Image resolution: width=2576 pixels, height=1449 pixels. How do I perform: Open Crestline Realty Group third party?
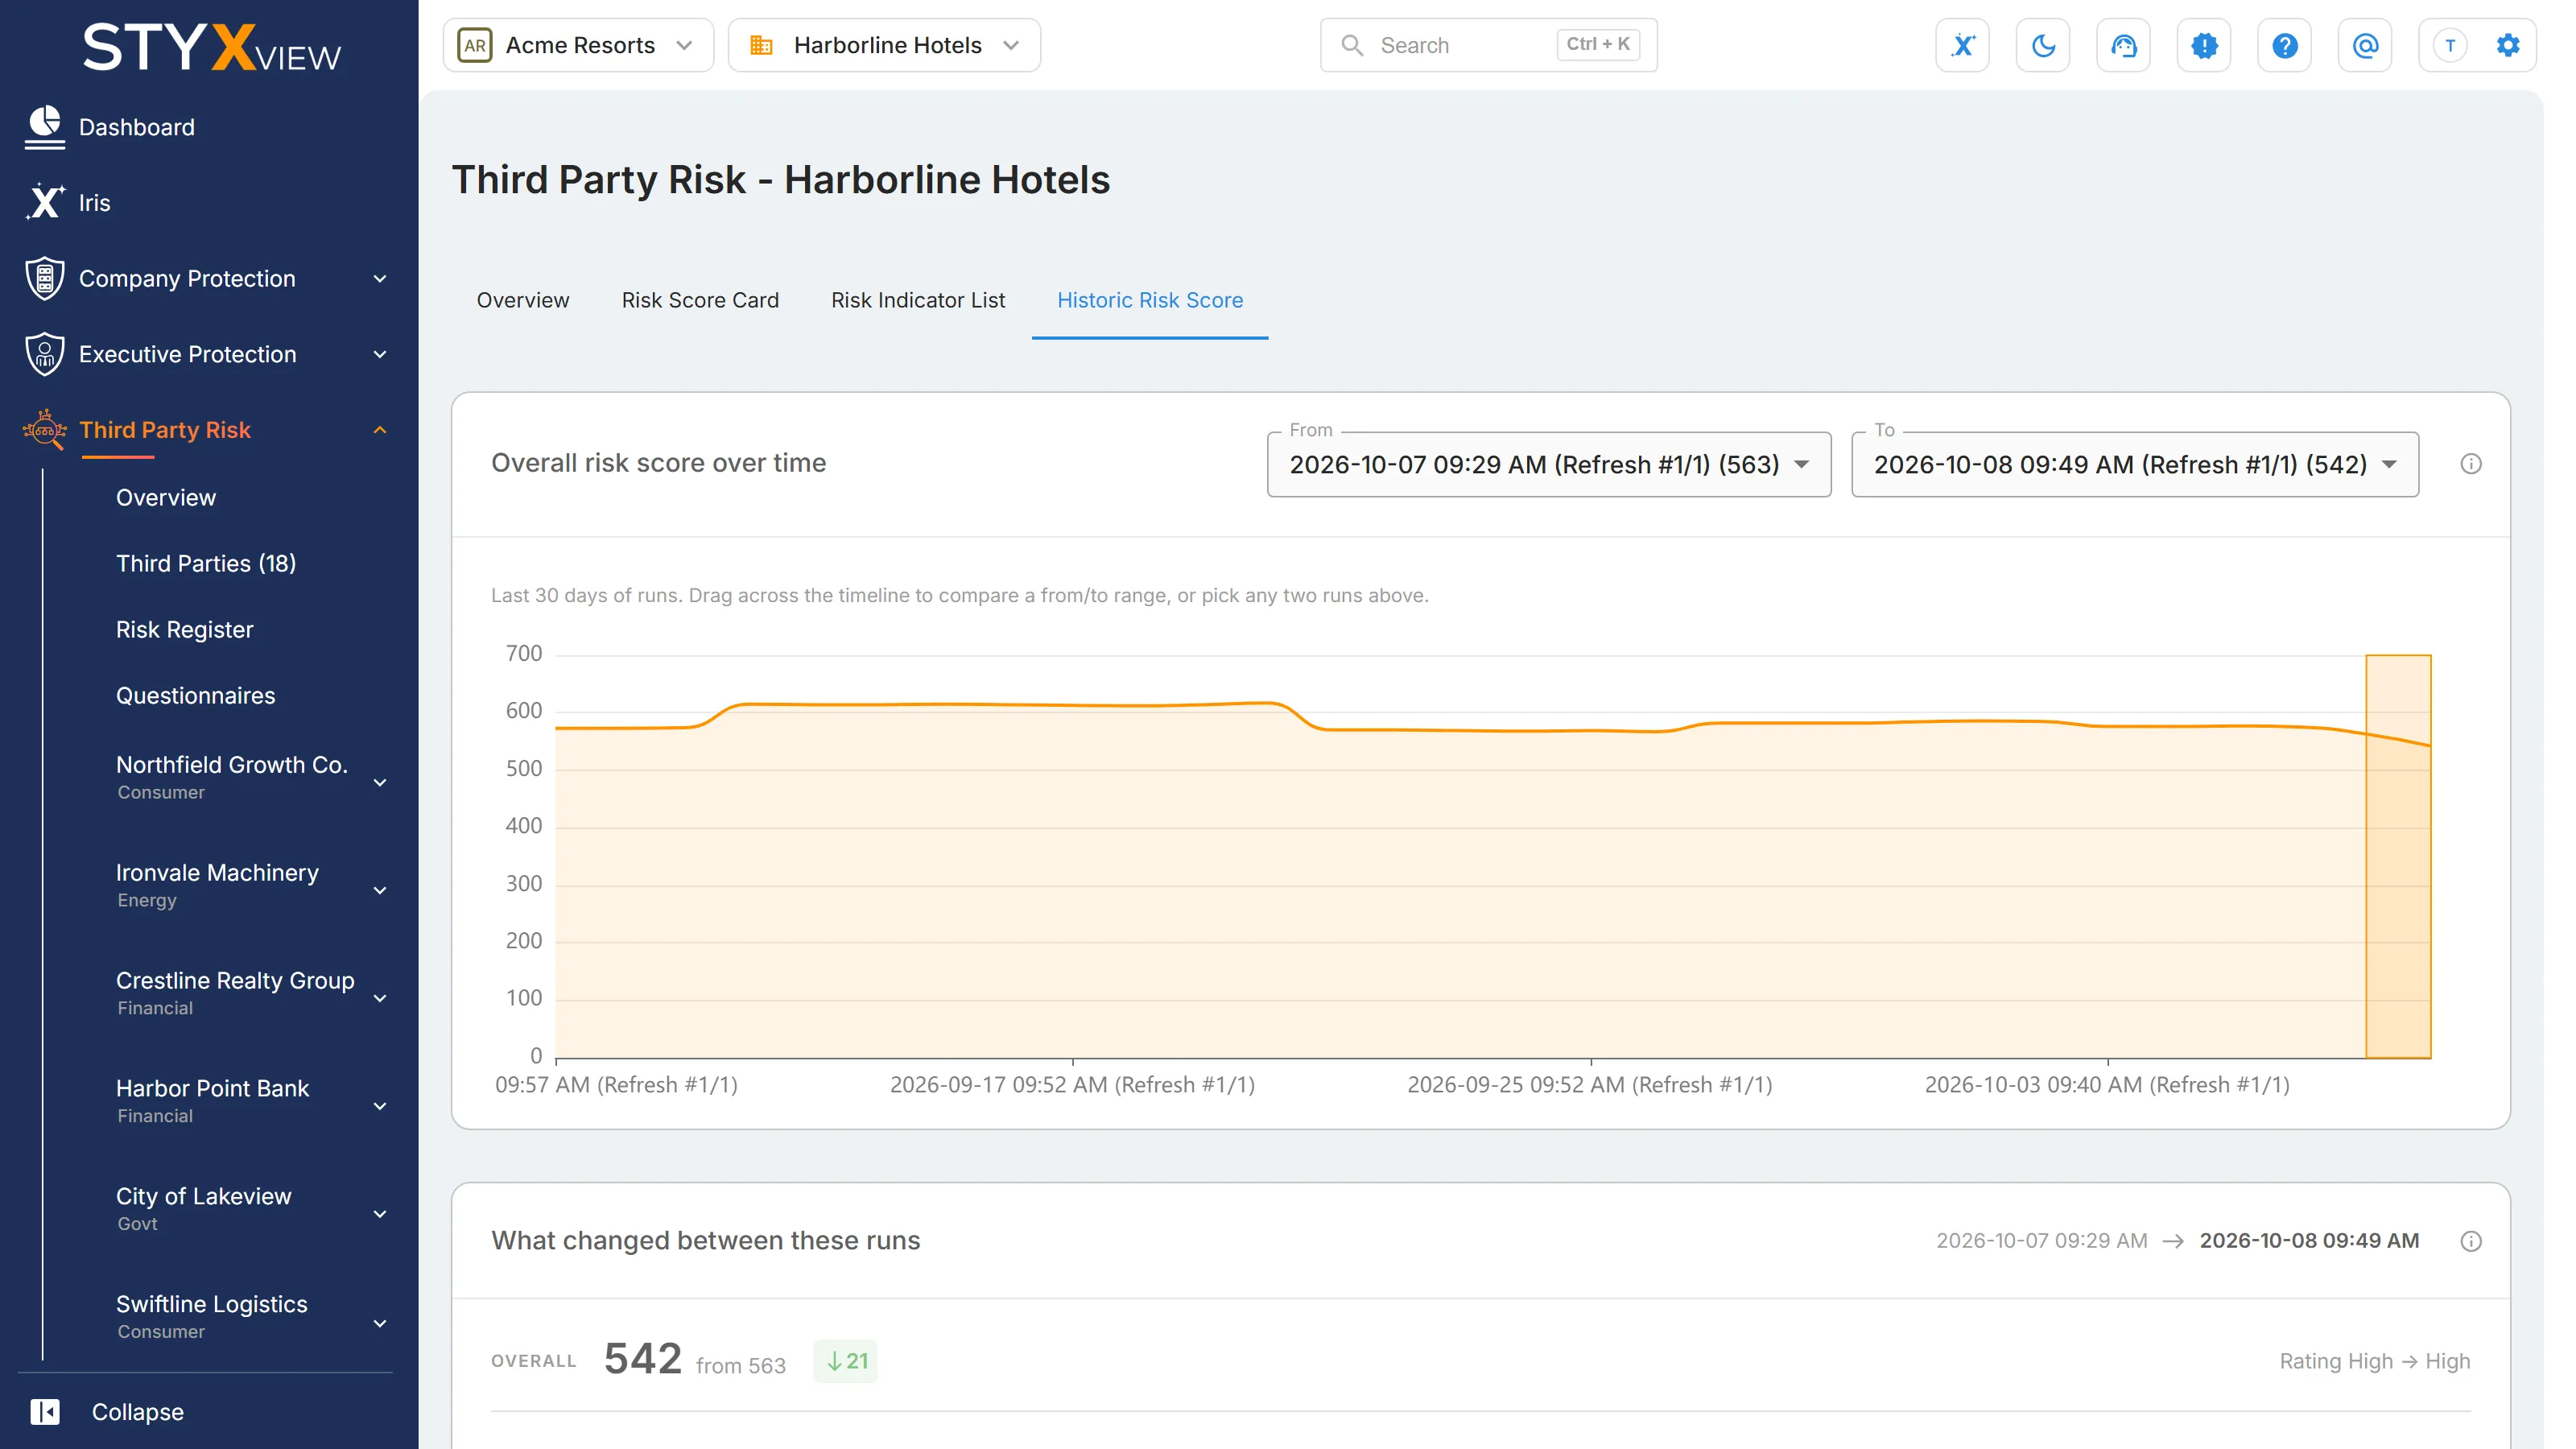[235, 993]
